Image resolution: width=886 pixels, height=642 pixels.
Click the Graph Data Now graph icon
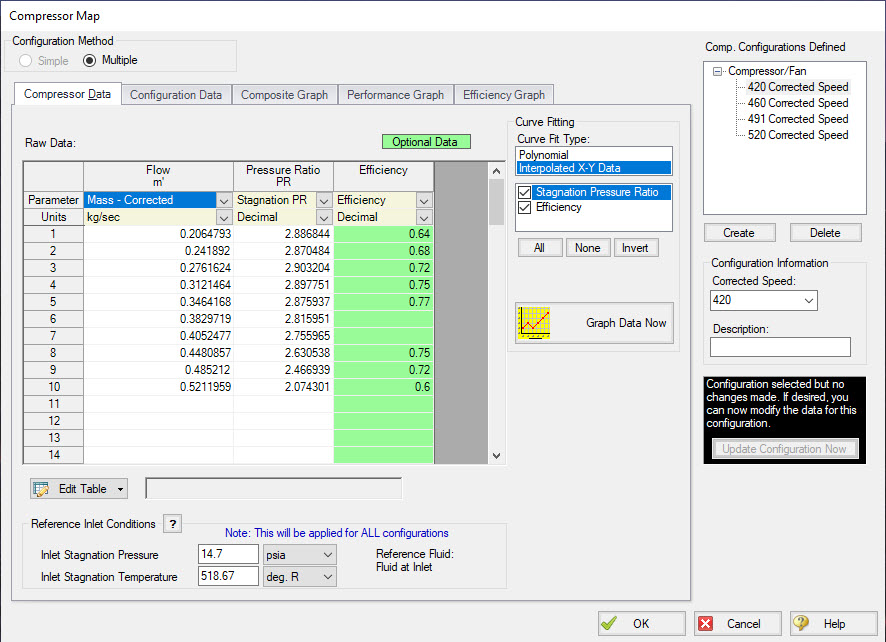[x=534, y=322]
